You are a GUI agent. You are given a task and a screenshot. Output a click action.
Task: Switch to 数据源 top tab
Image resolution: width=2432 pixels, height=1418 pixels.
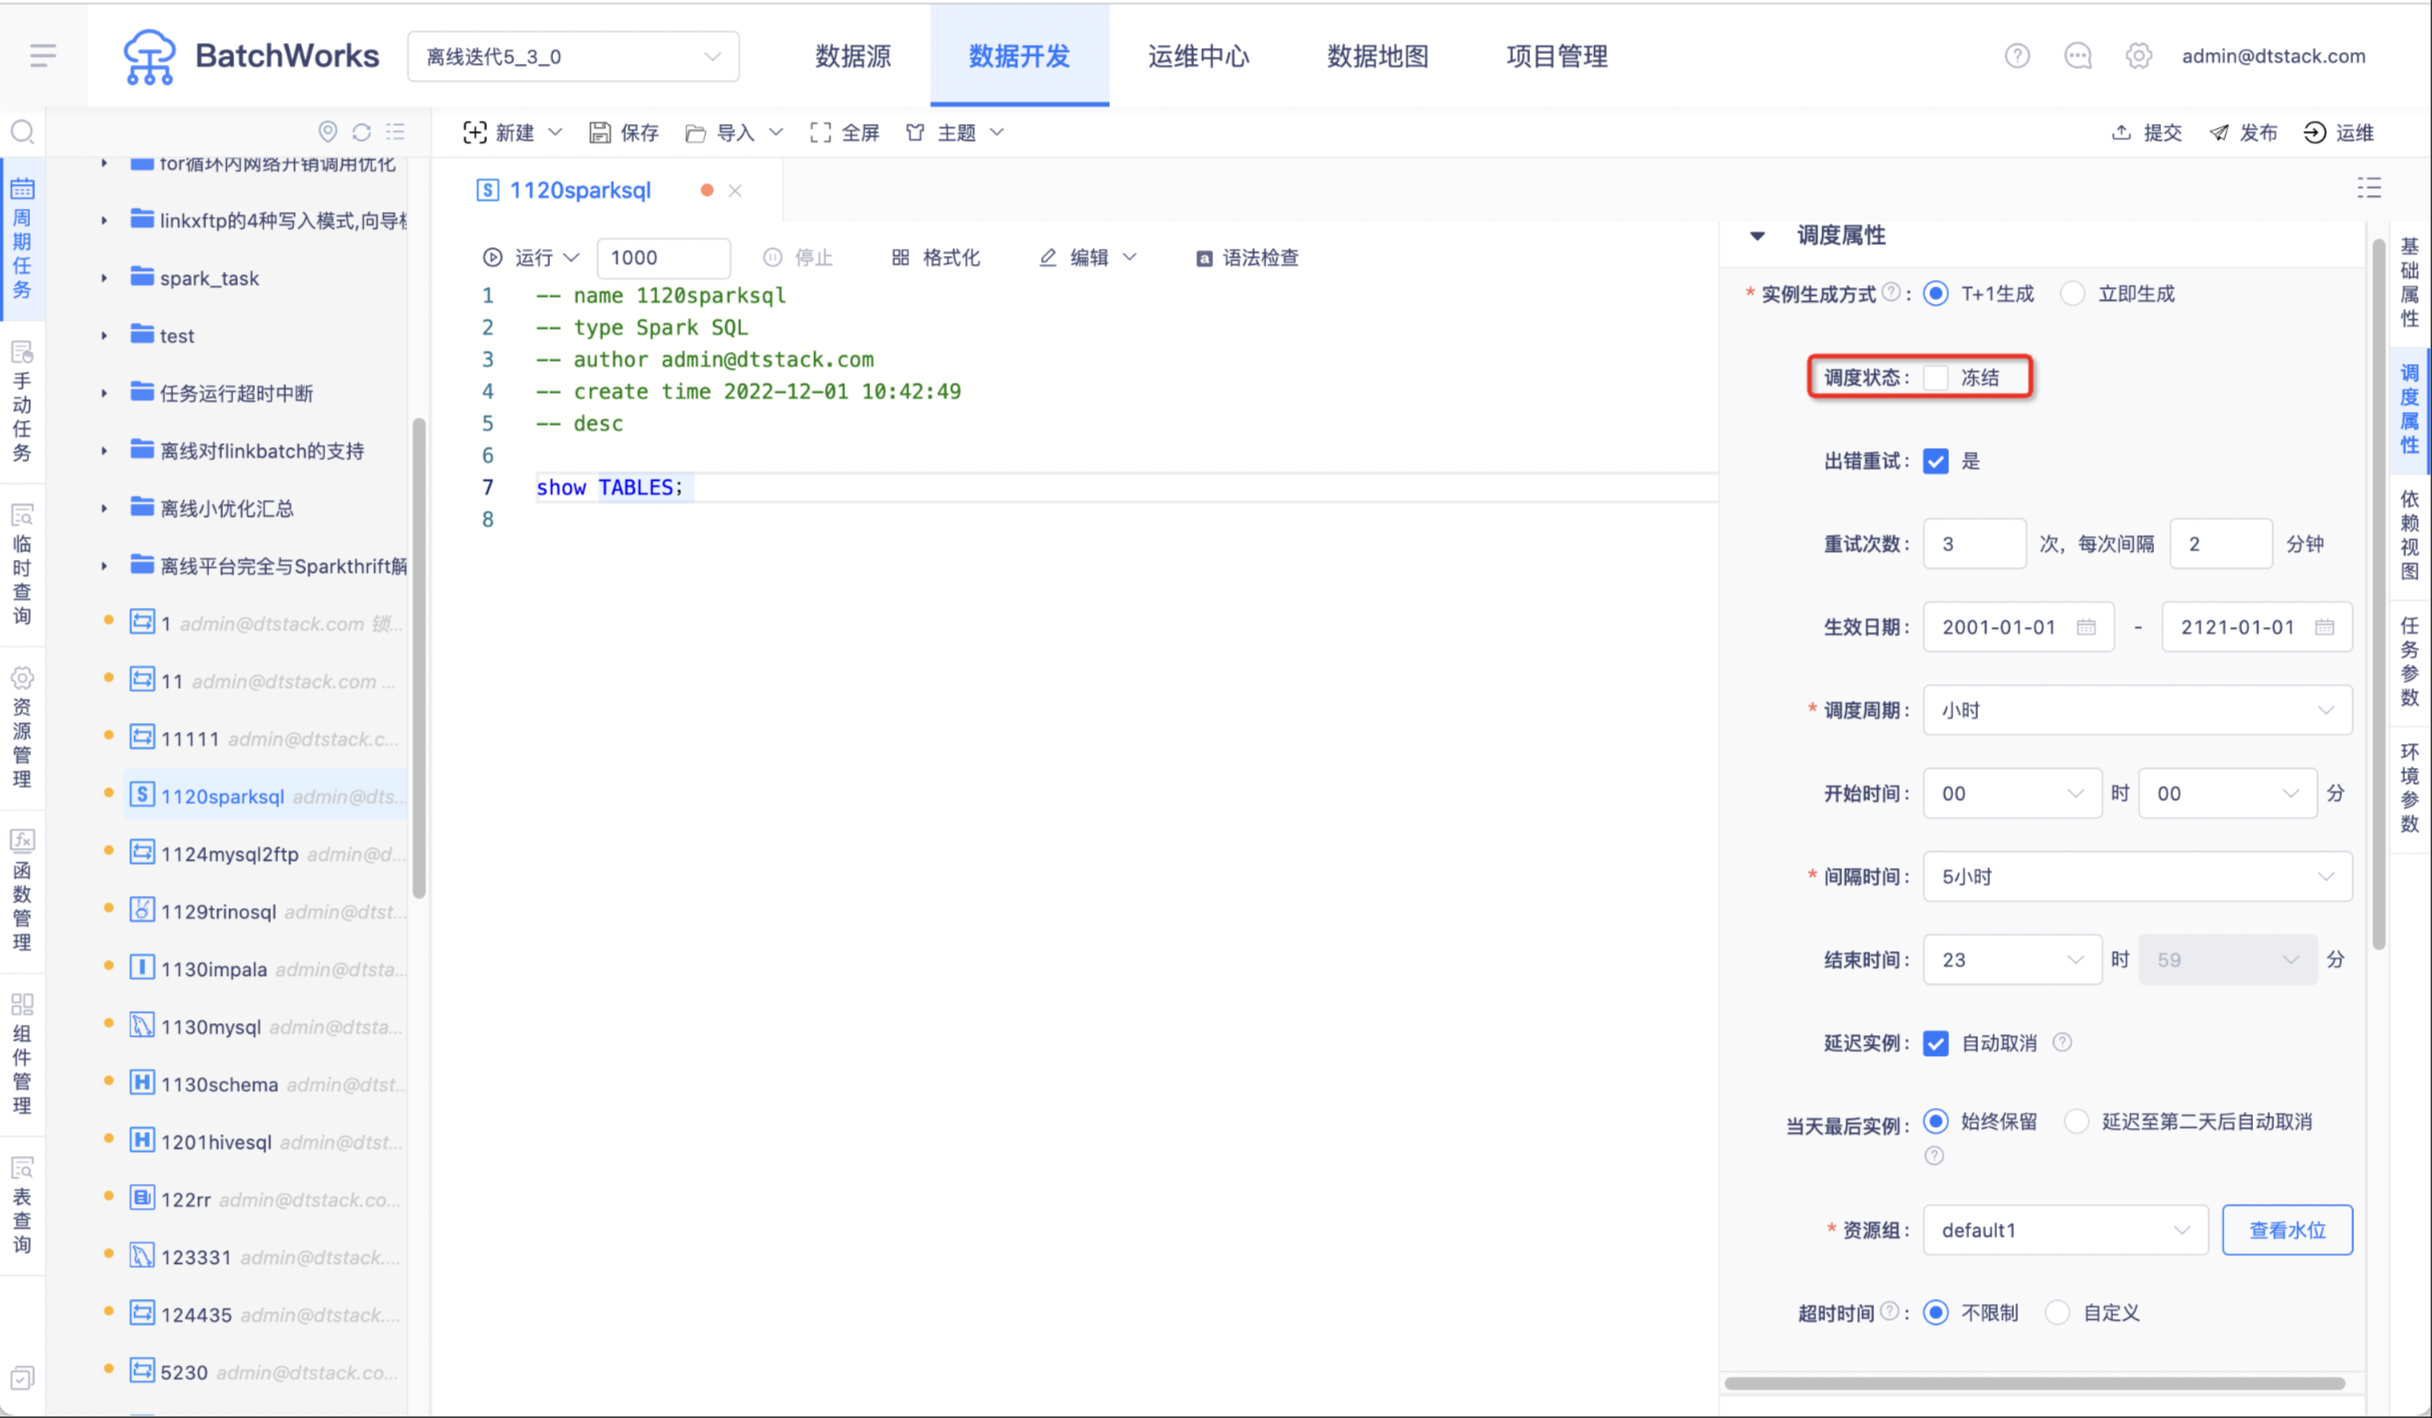pyautogui.click(x=852, y=56)
